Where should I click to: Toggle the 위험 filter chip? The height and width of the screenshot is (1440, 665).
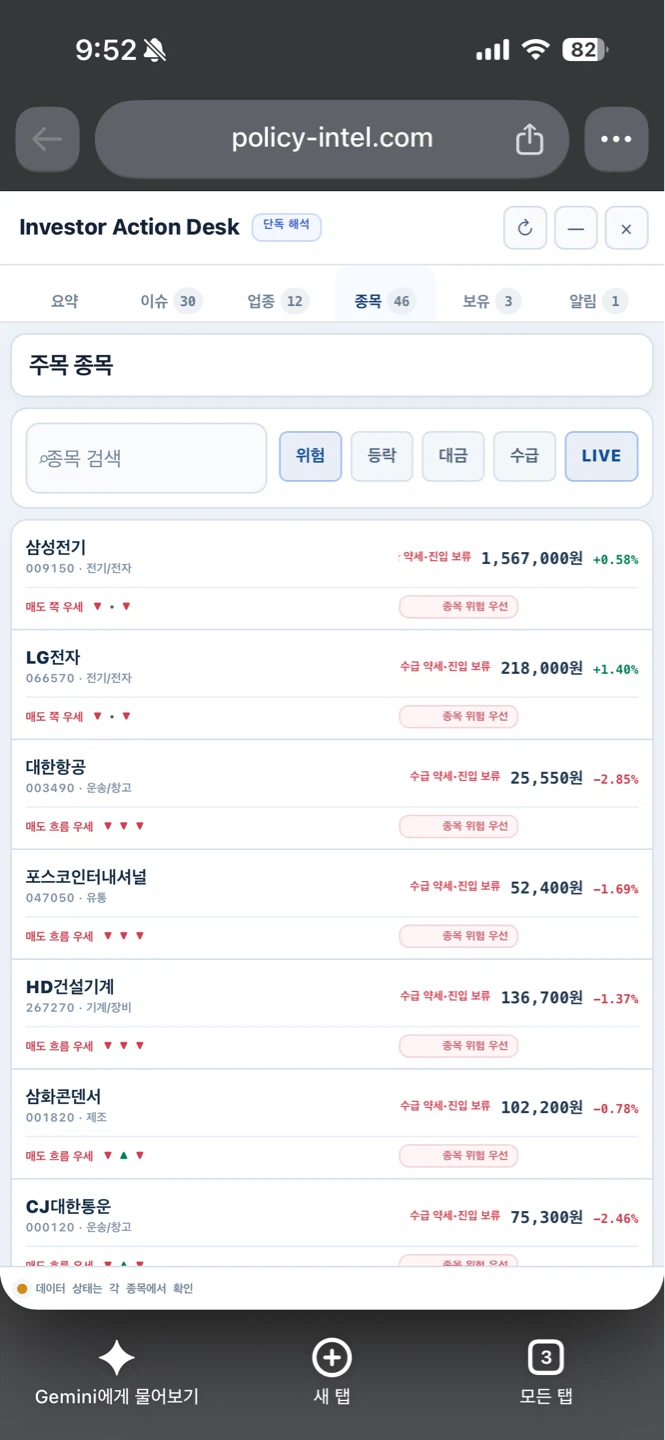click(x=310, y=456)
